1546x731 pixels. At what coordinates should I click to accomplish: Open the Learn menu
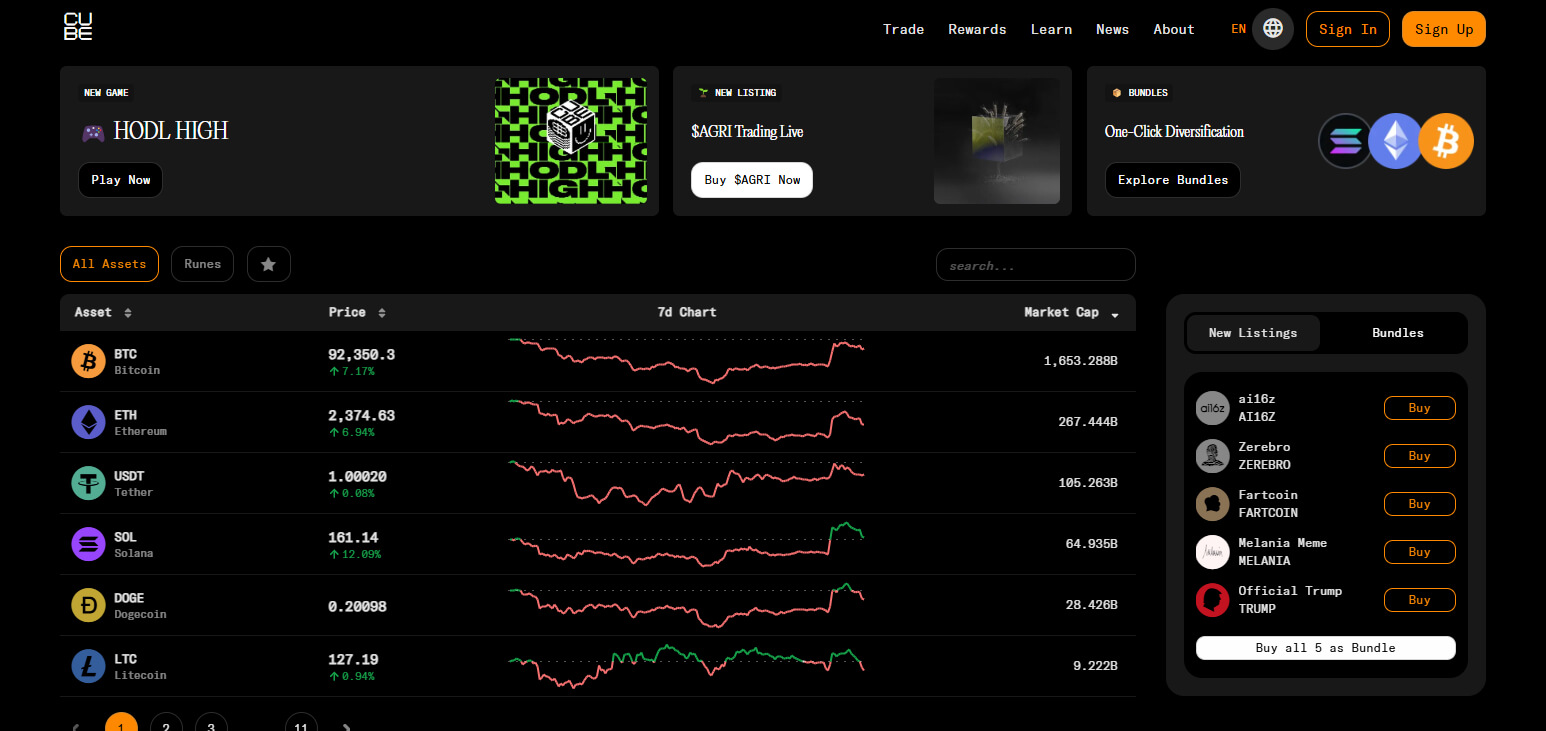1051,29
